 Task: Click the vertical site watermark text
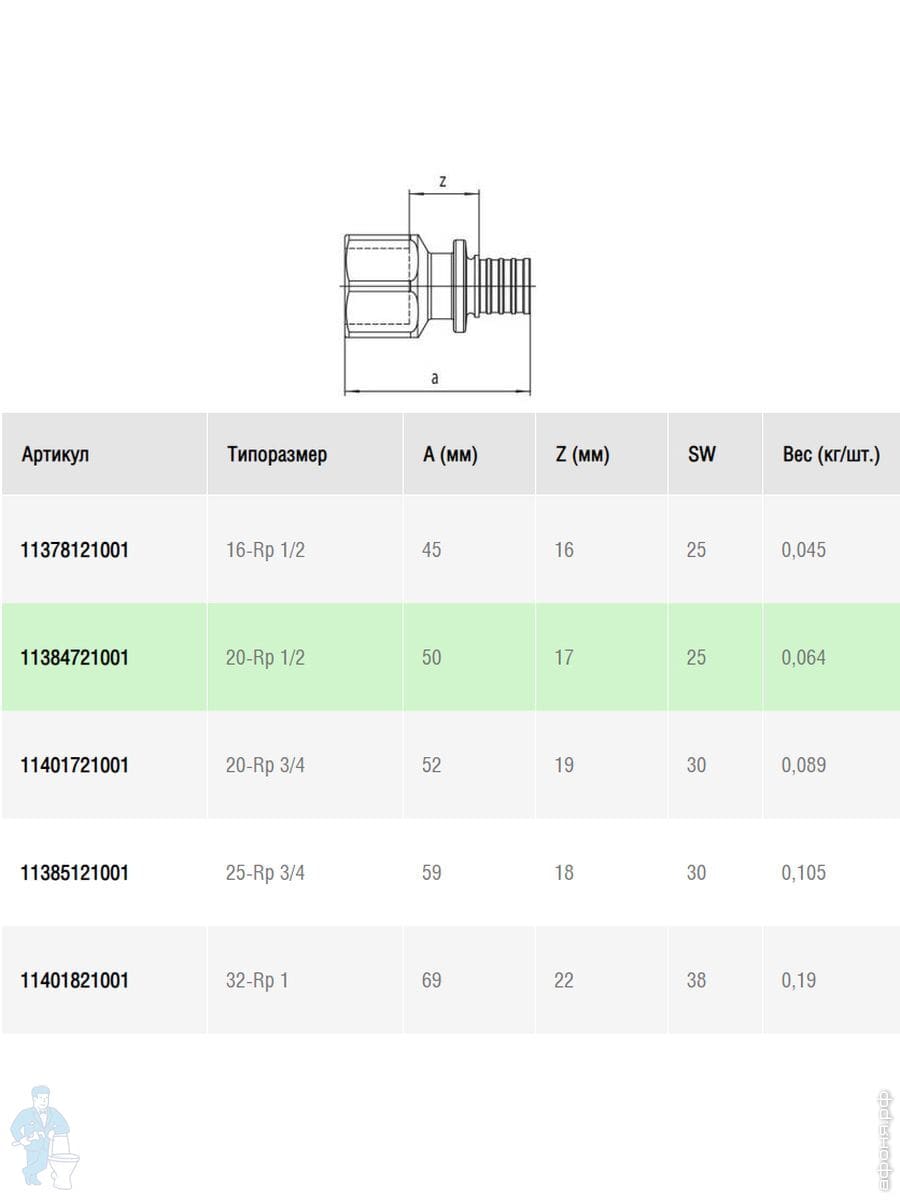coord(881,1140)
